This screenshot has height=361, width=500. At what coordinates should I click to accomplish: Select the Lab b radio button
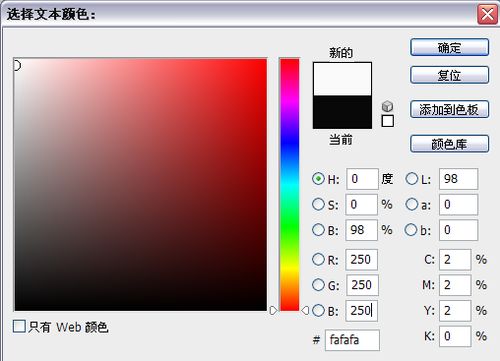(411, 230)
